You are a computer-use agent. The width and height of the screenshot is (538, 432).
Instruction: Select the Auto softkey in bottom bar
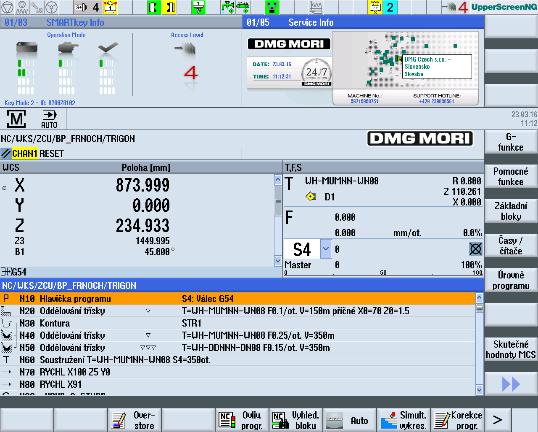pyautogui.click(x=350, y=420)
